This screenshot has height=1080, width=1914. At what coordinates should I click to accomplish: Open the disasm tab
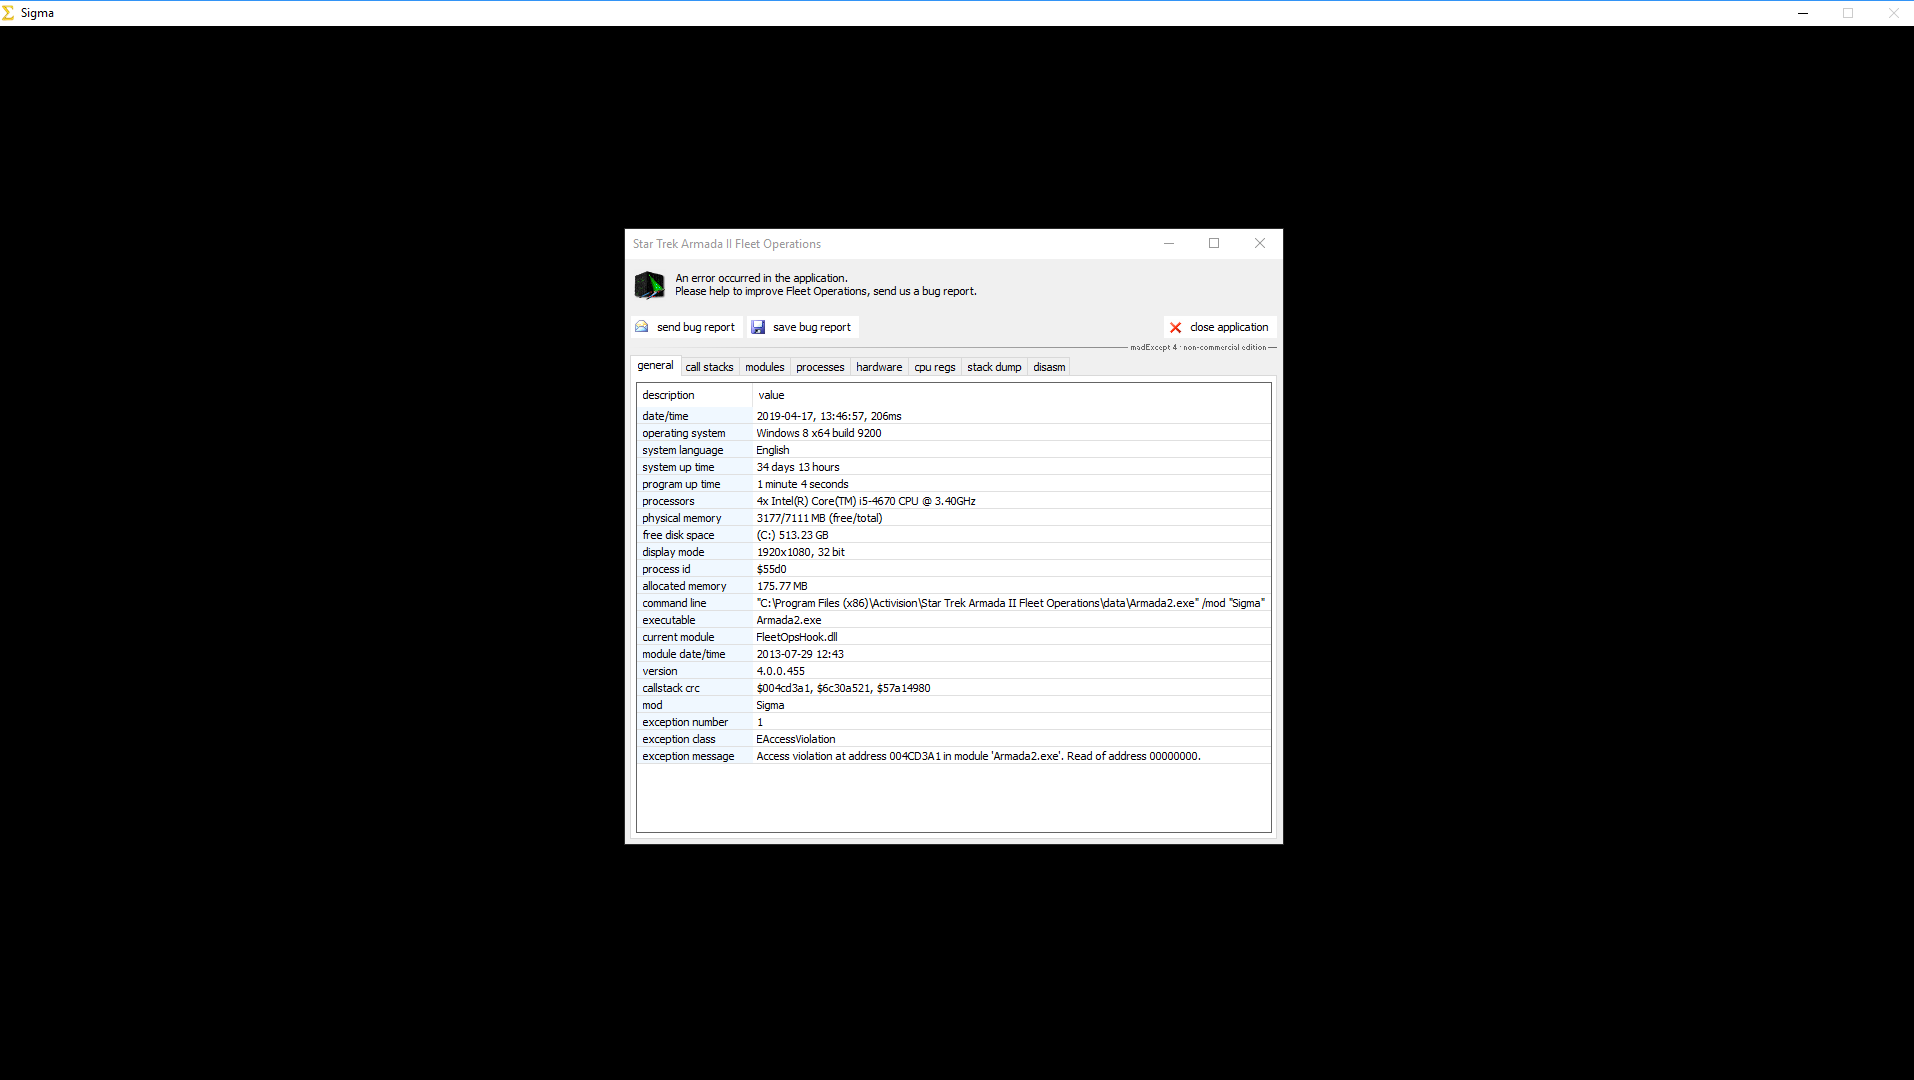1049,367
